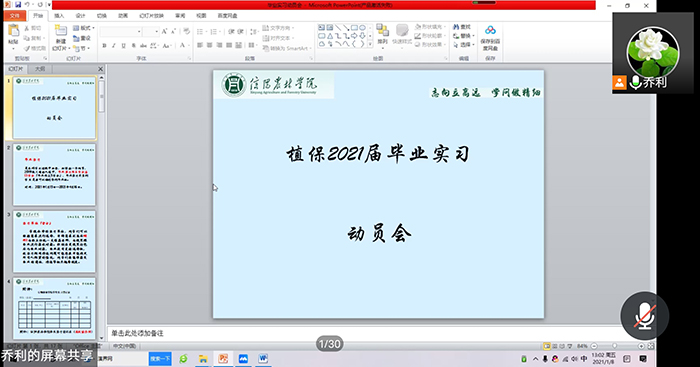
Task: Unmute the large microphone button
Action: [644, 316]
